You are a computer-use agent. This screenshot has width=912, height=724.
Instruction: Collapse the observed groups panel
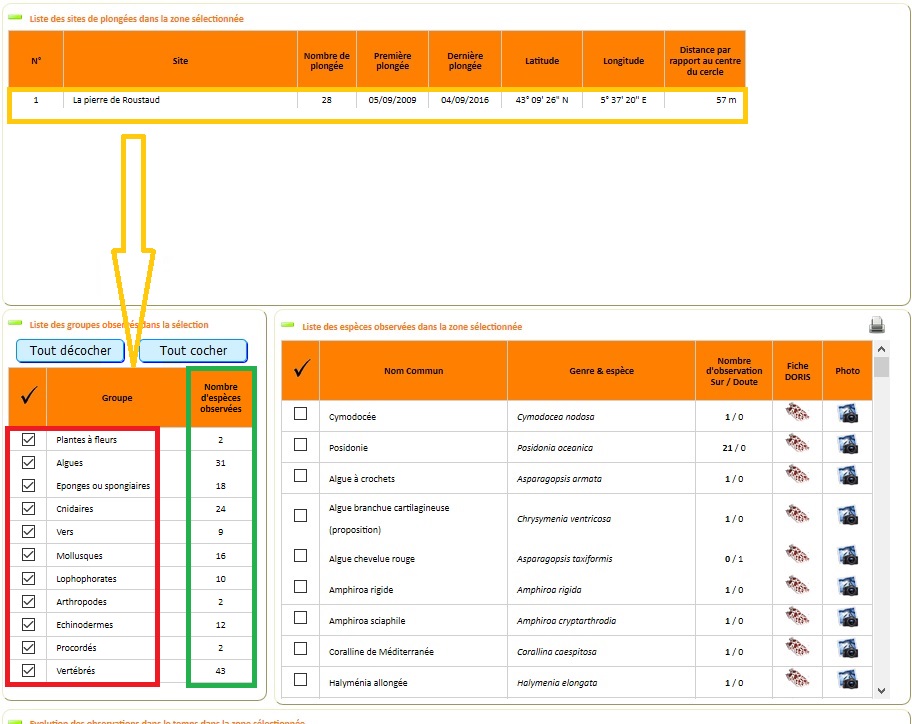click(15, 323)
